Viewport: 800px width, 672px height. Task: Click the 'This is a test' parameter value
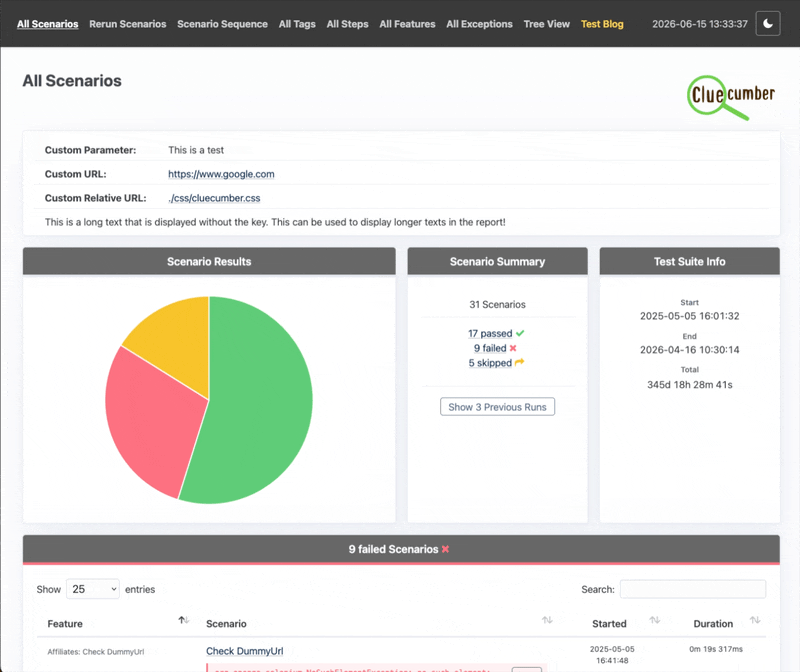[x=196, y=150]
